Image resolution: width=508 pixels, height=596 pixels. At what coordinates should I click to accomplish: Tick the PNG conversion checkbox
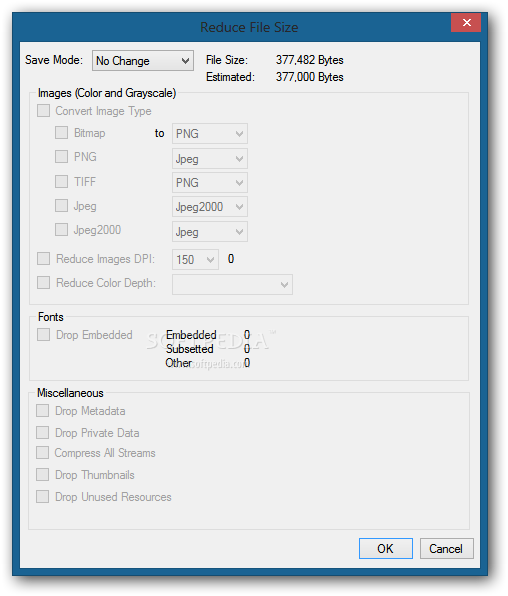click(61, 156)
